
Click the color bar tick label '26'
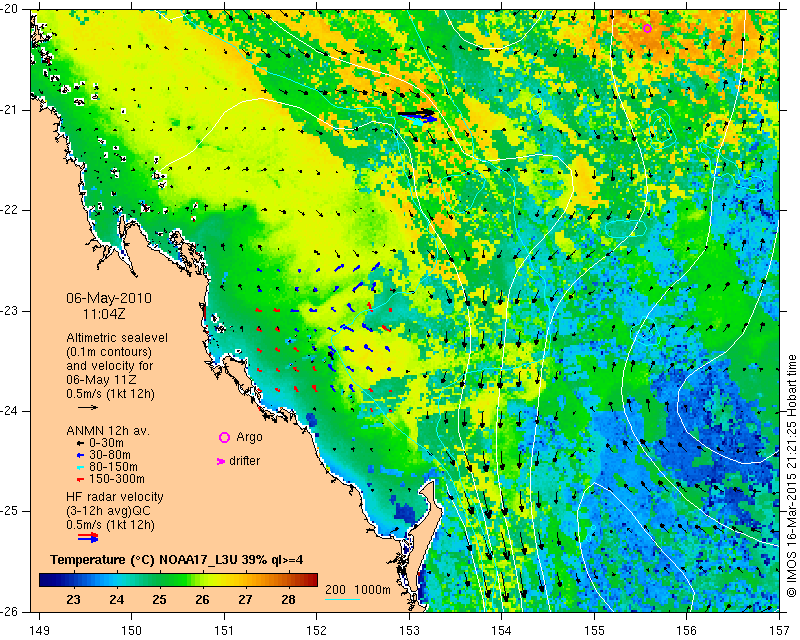pos(203,600)
